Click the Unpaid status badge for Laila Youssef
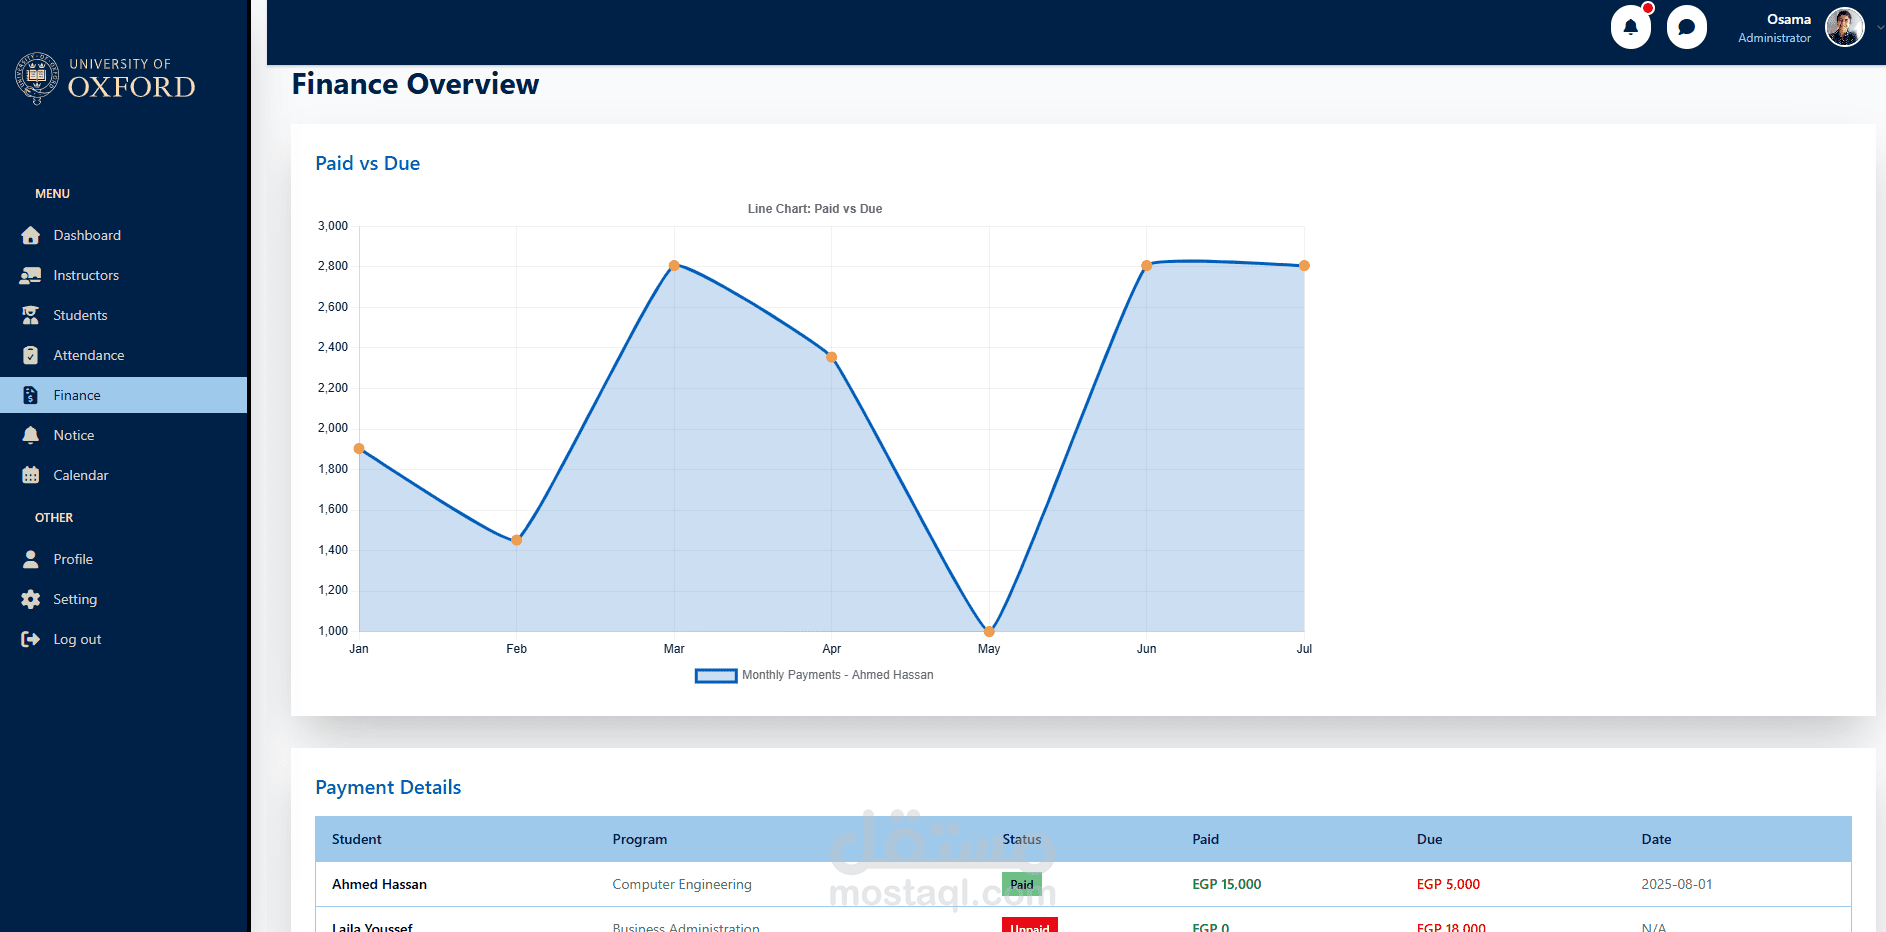The height and width of the screenshot is (932, 1886). point(1030,926)
